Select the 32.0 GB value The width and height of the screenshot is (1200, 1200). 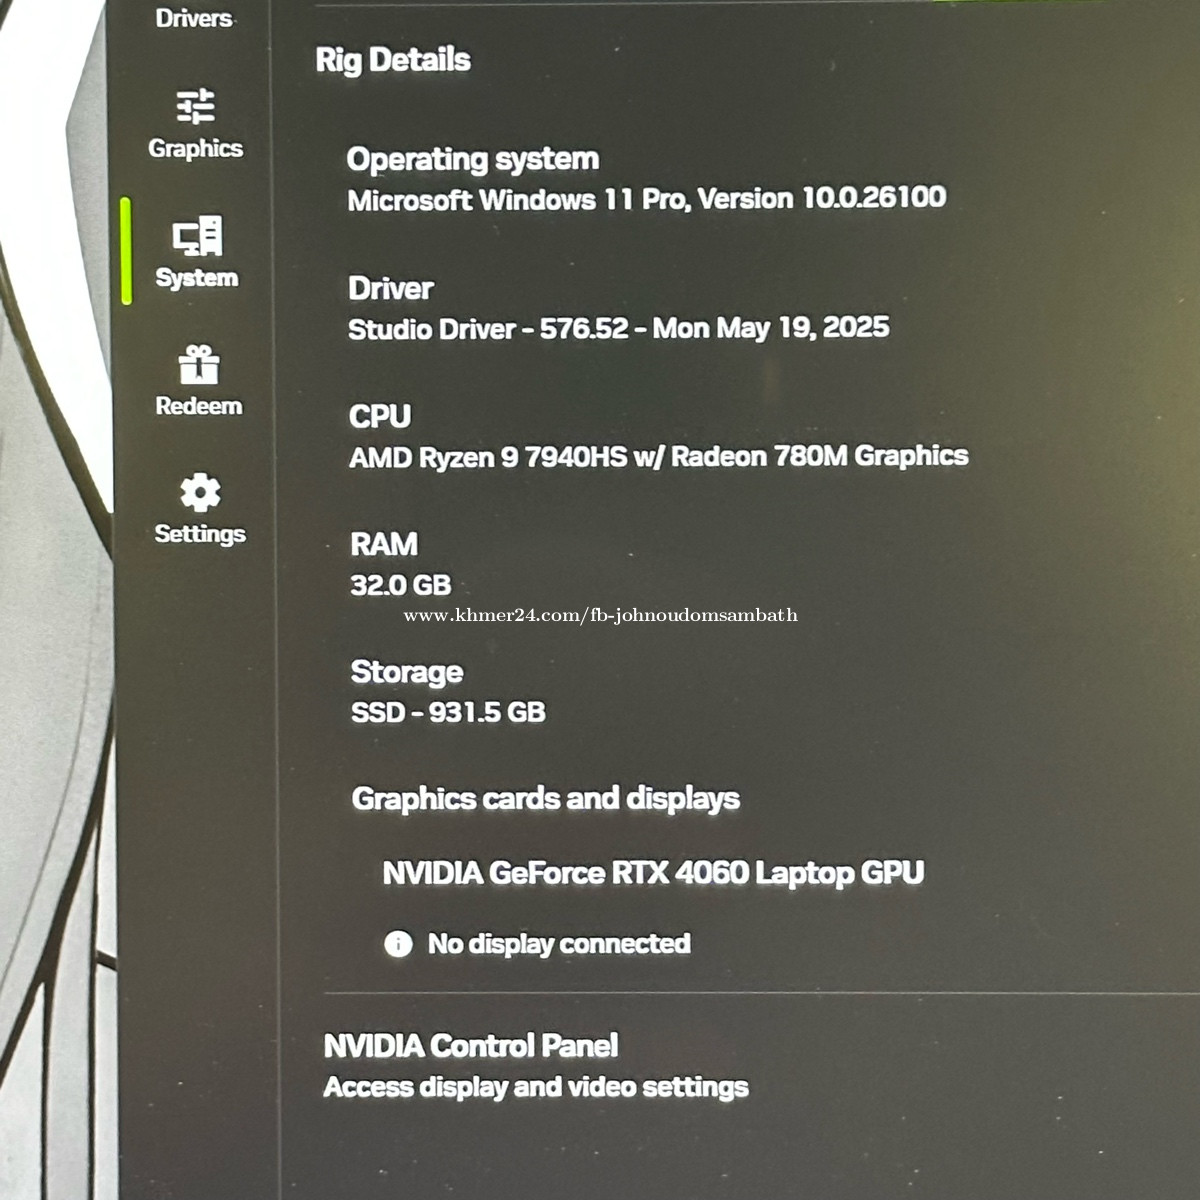(401, 585)
